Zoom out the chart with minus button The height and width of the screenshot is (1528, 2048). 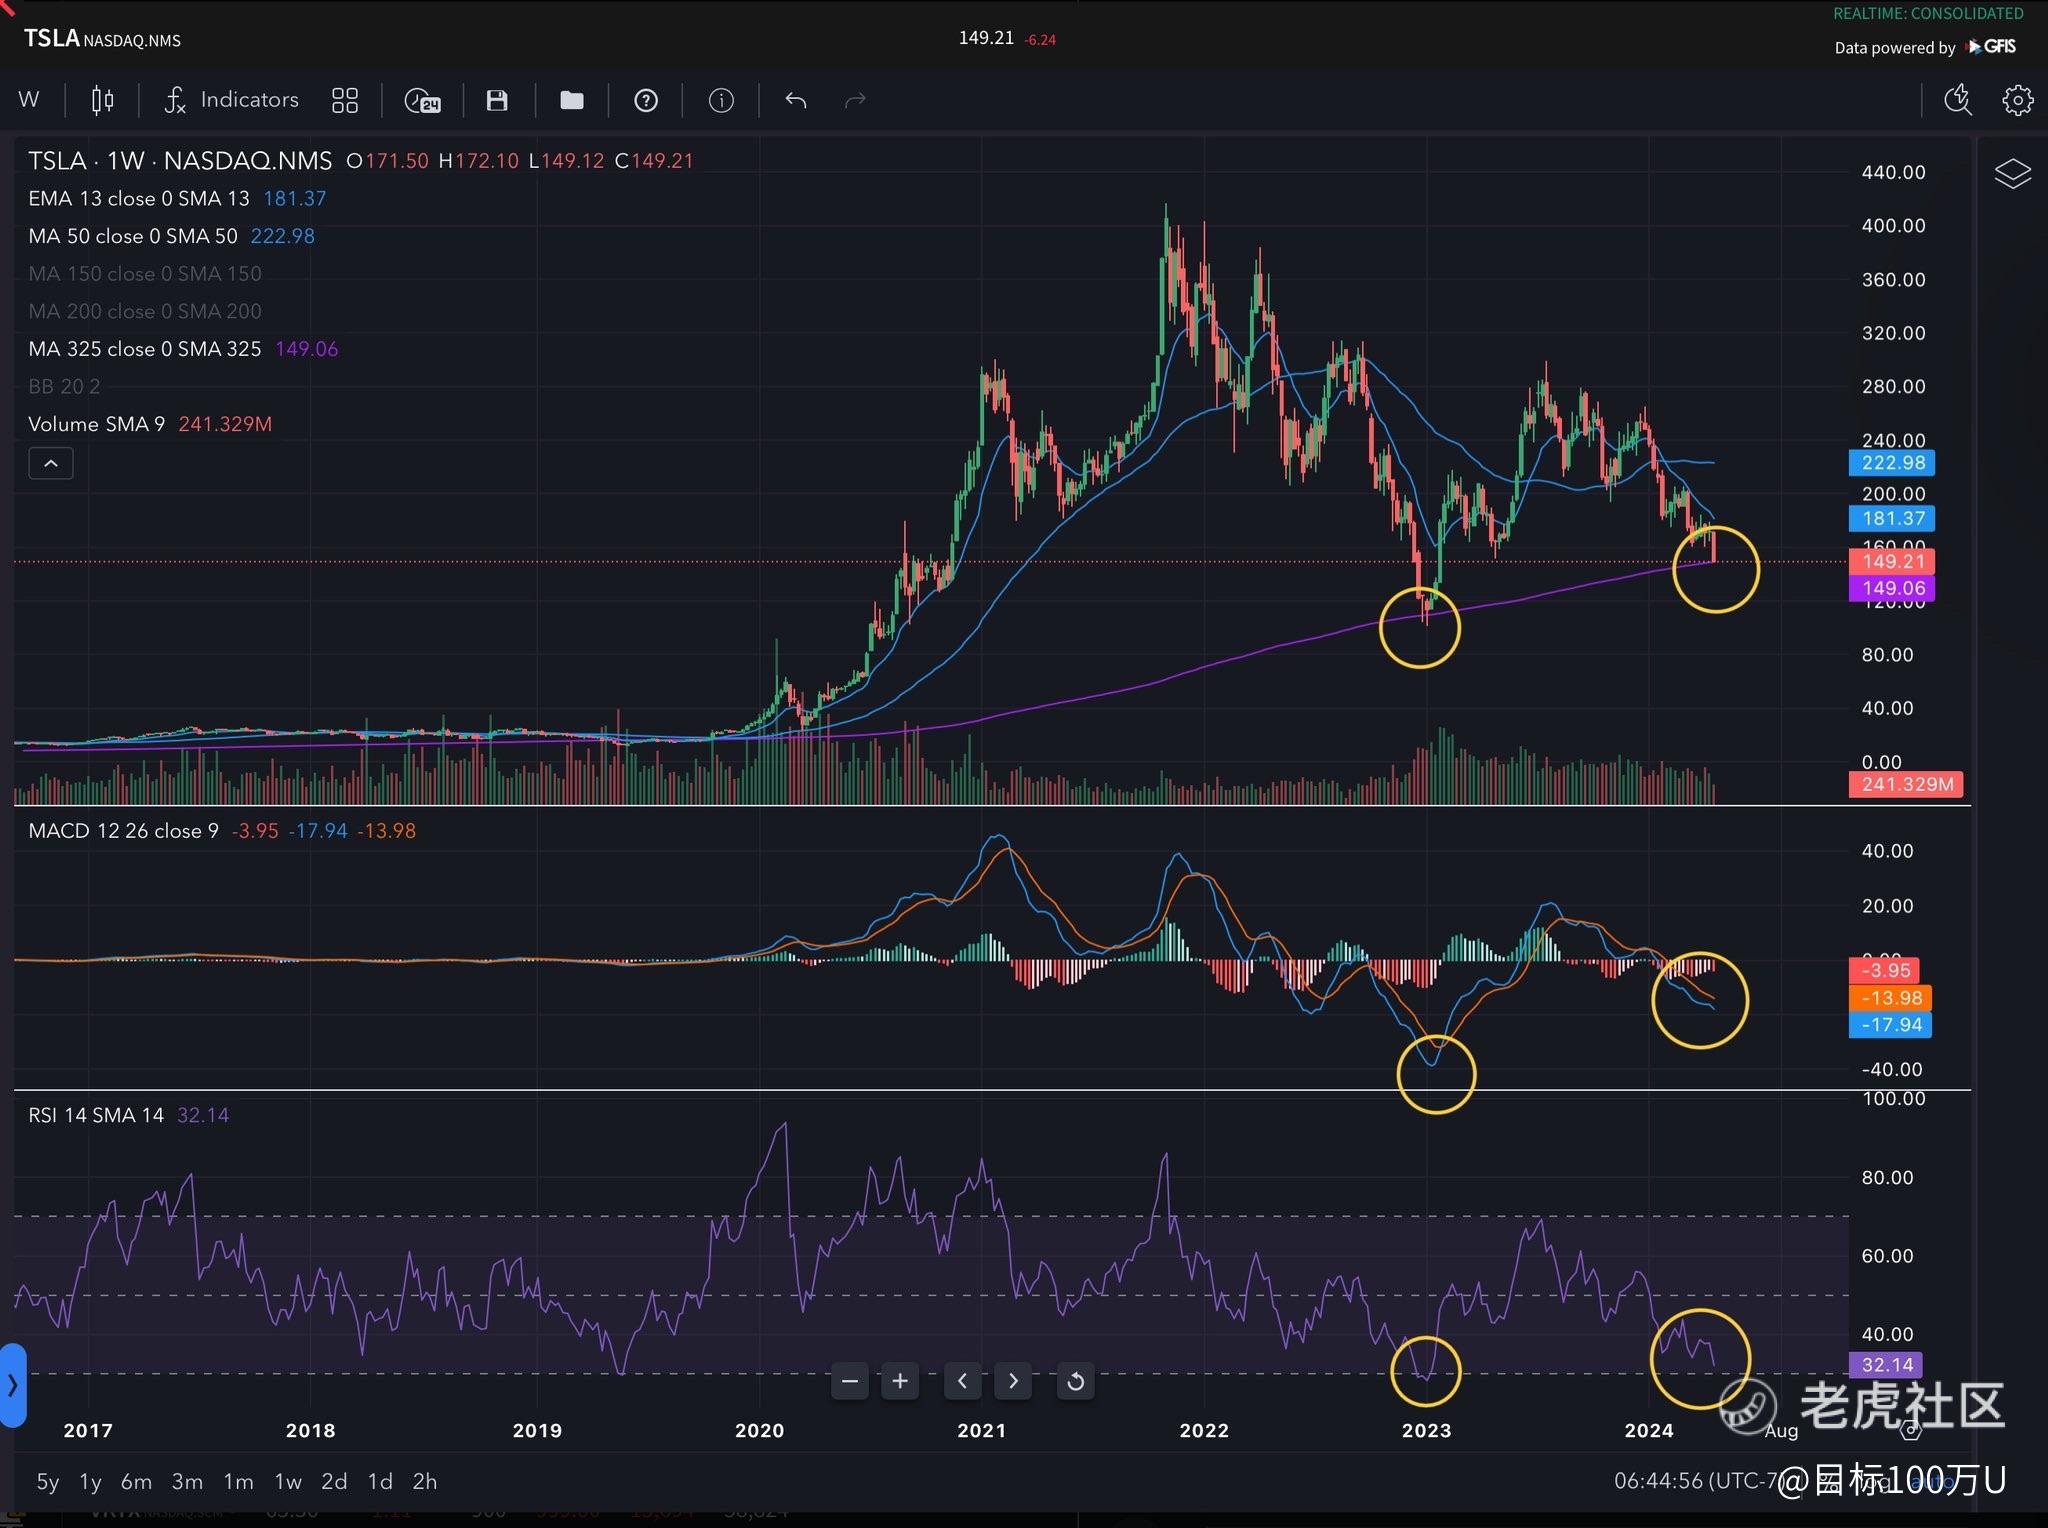850,1381
